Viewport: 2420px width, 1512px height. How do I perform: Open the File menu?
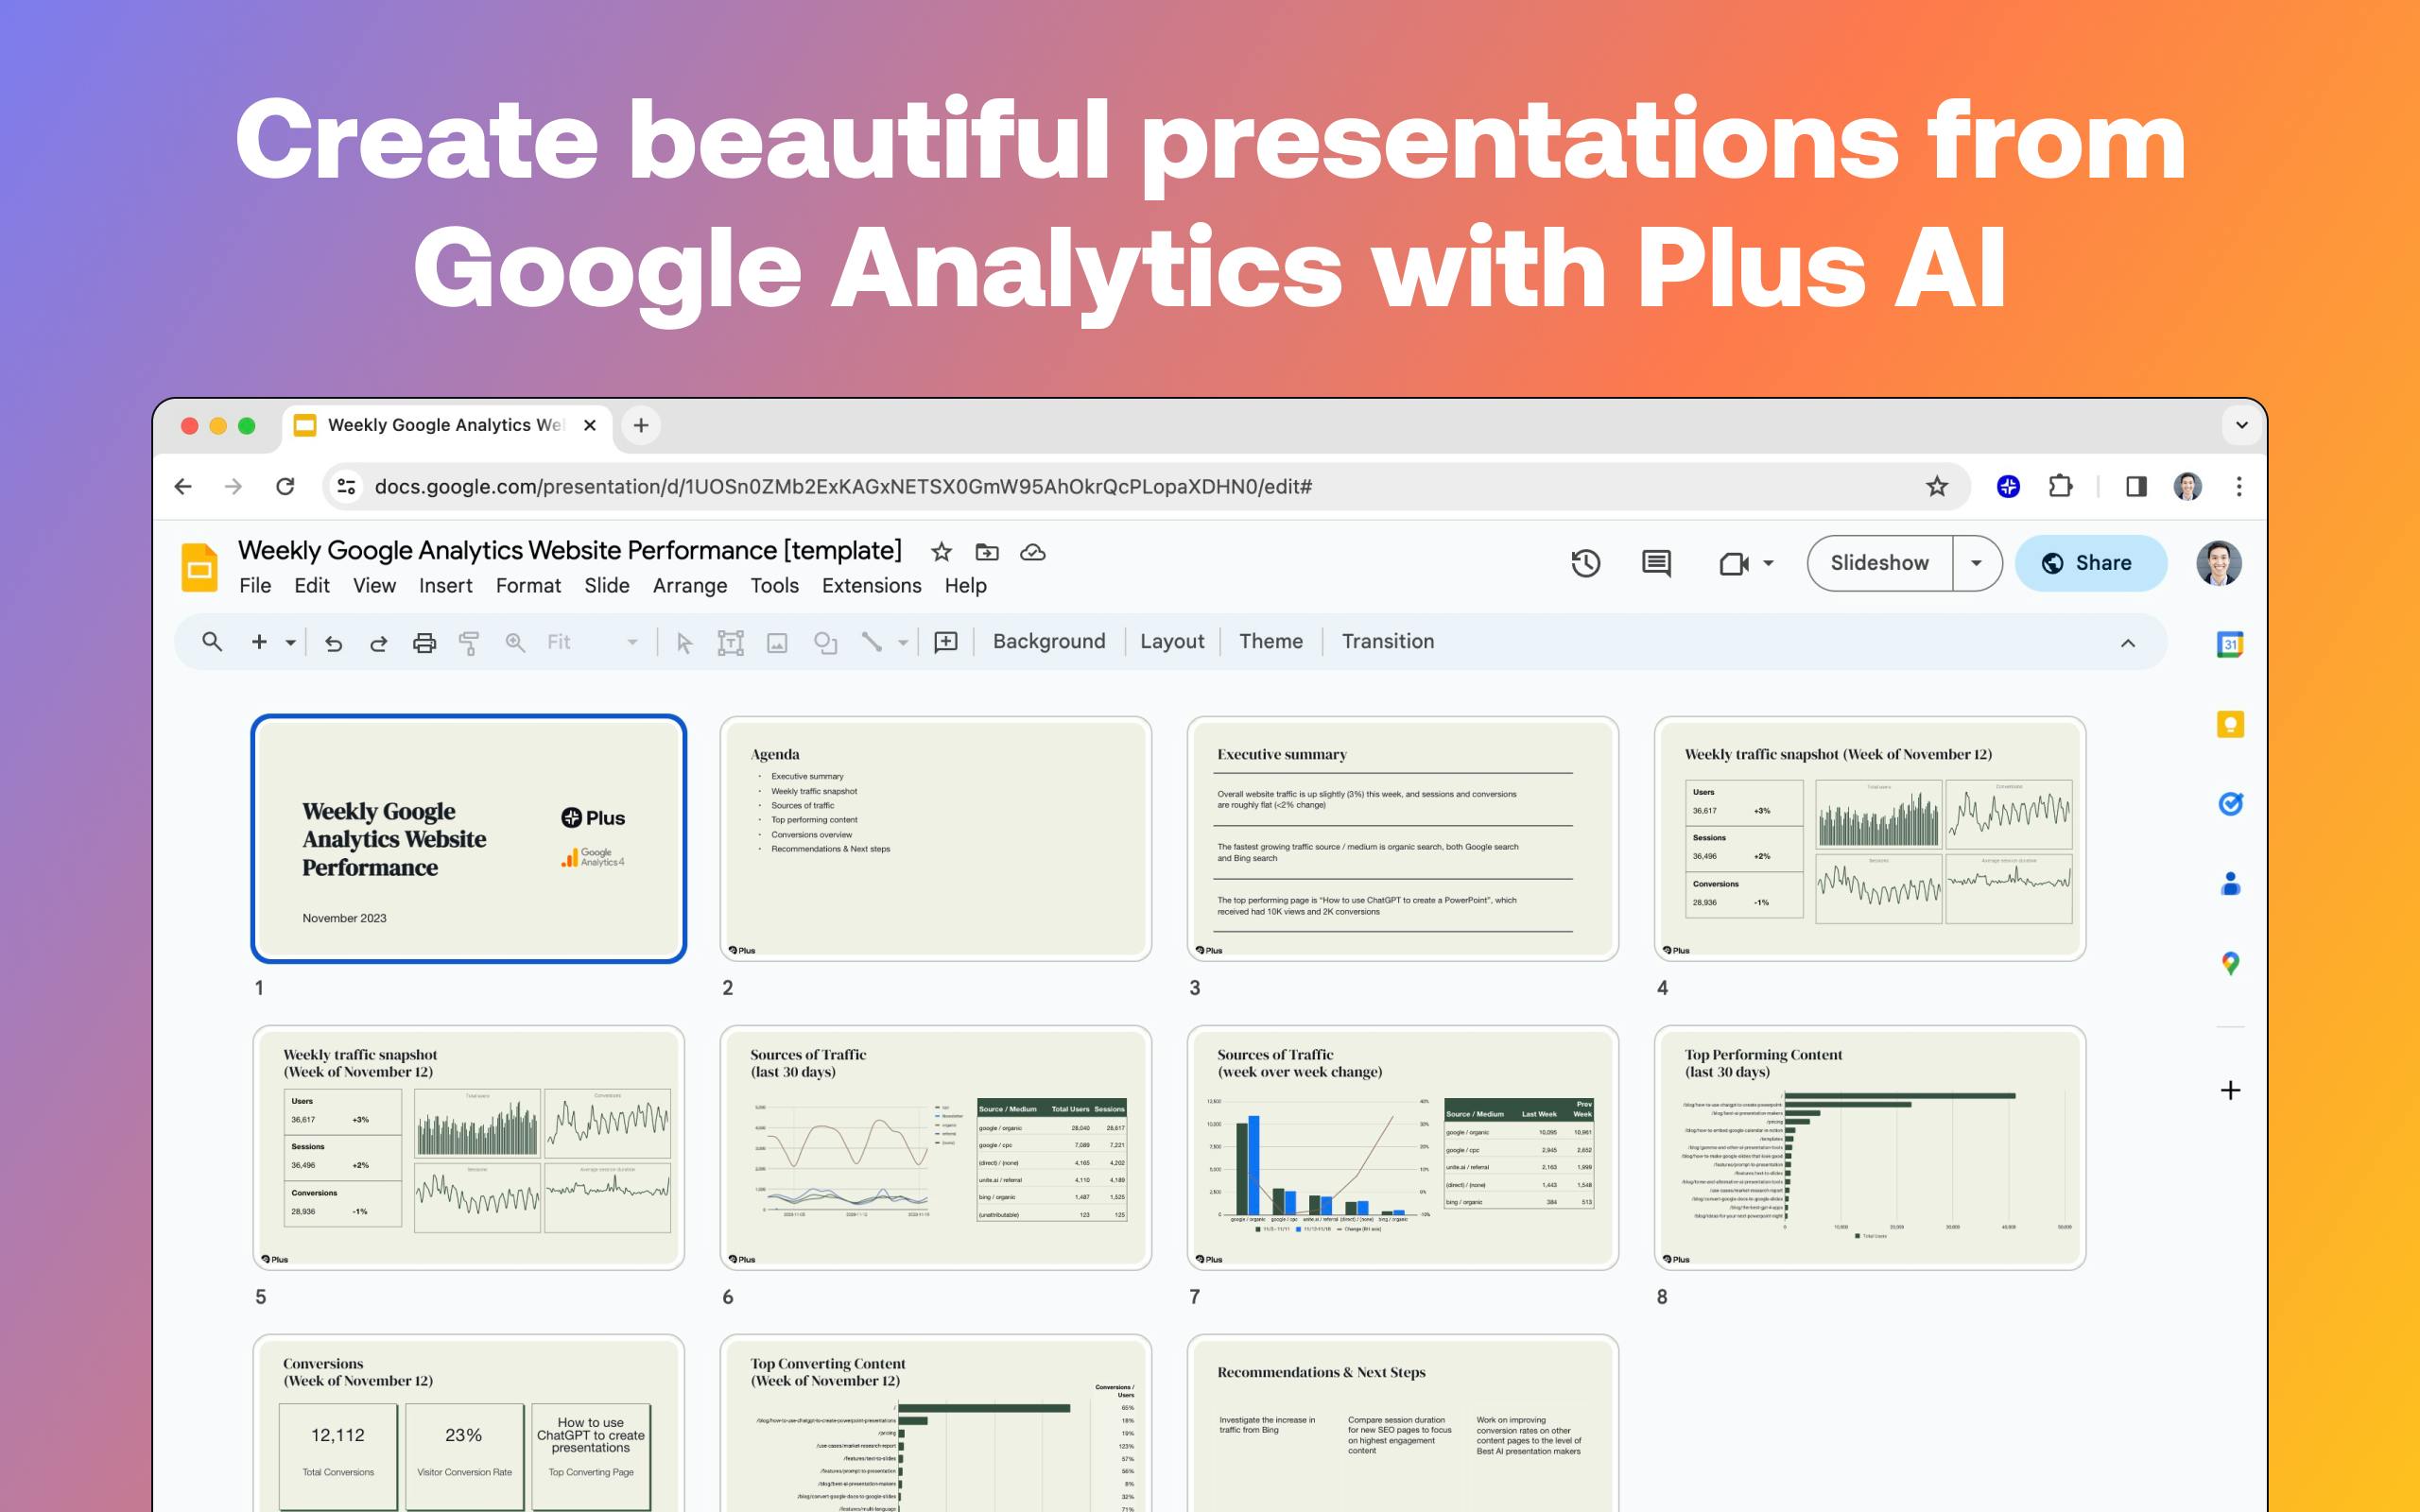tap(255, 586)
